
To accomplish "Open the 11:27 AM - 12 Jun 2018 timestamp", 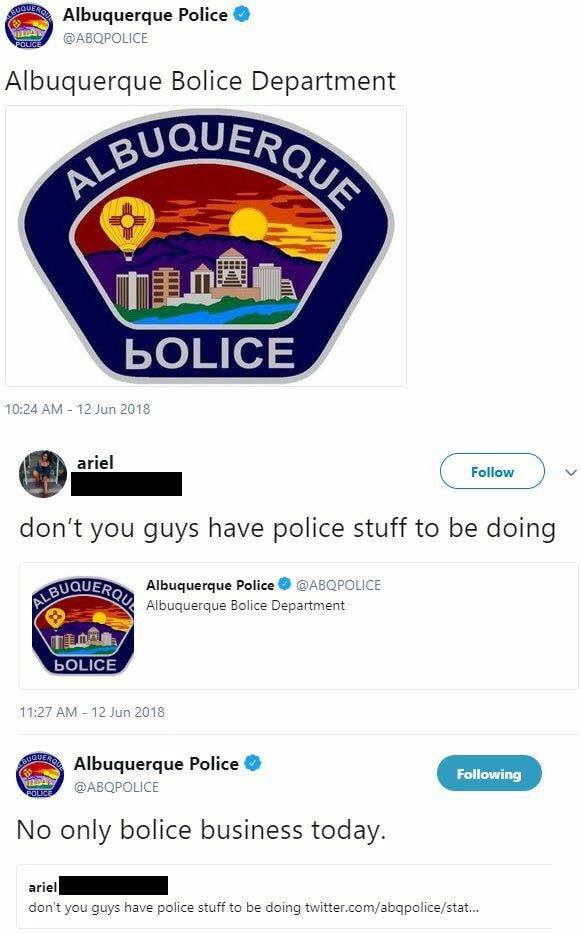I will (x=92, y=712).
